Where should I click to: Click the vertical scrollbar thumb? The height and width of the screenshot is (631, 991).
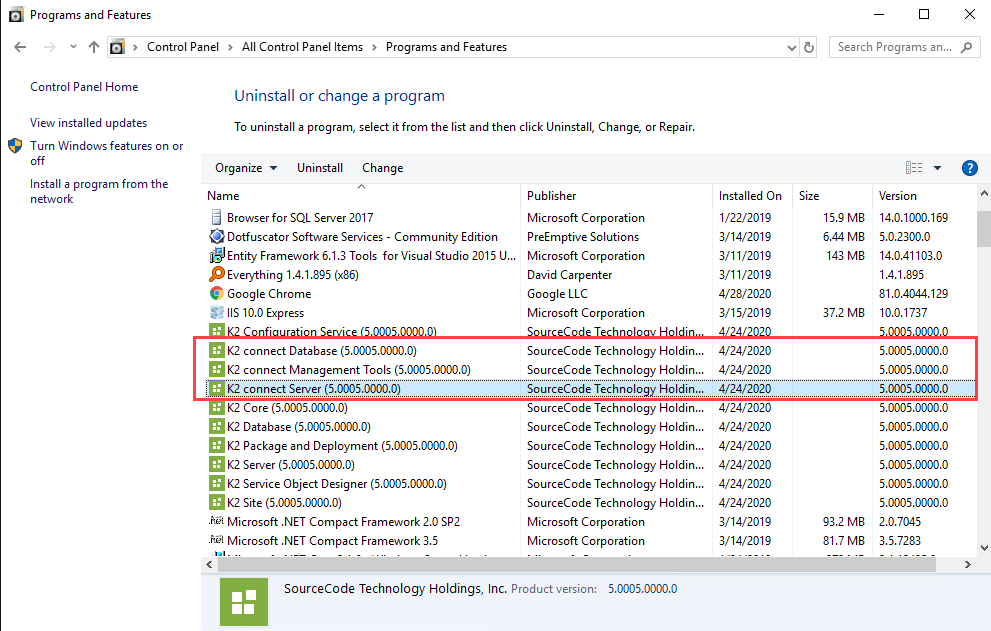pyautogui.click(x=984, y=229)
